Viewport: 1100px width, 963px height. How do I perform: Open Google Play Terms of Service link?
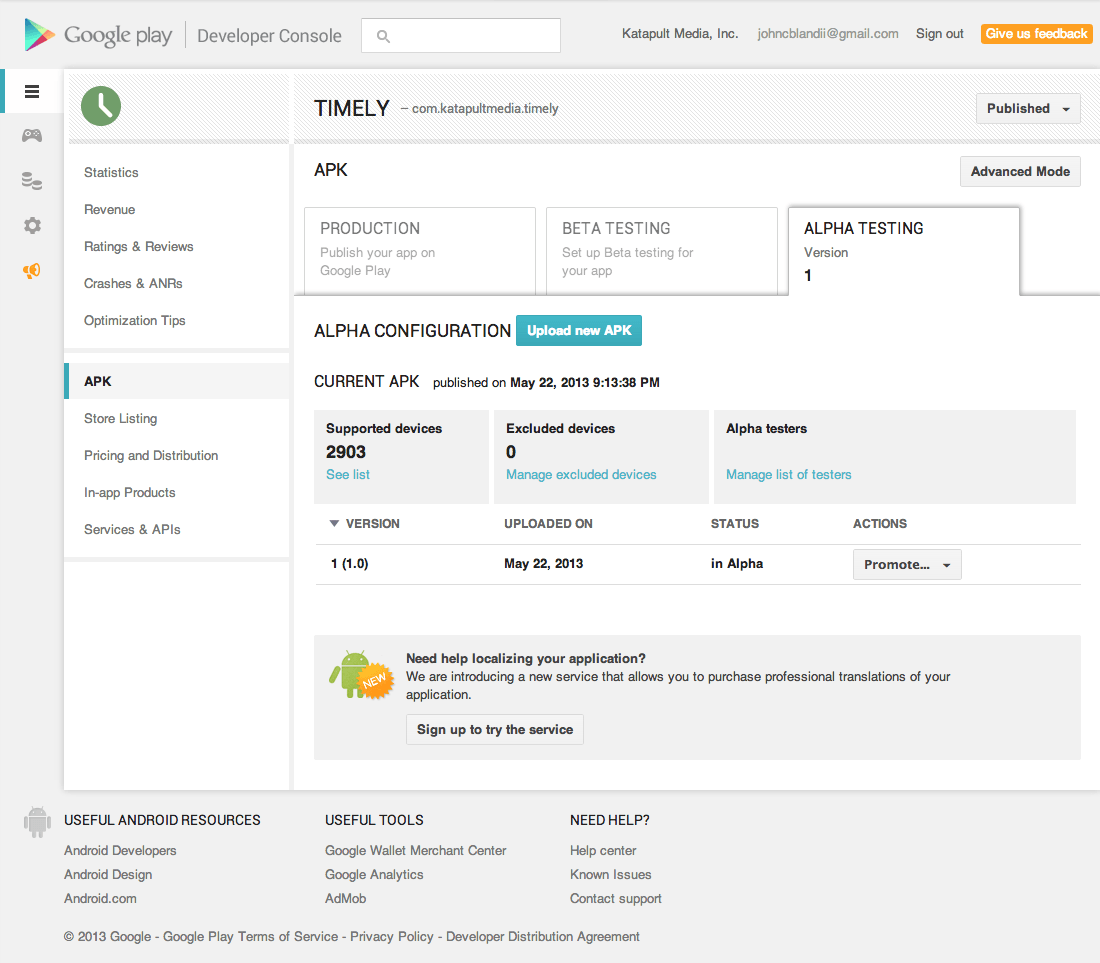pos(250,937)
